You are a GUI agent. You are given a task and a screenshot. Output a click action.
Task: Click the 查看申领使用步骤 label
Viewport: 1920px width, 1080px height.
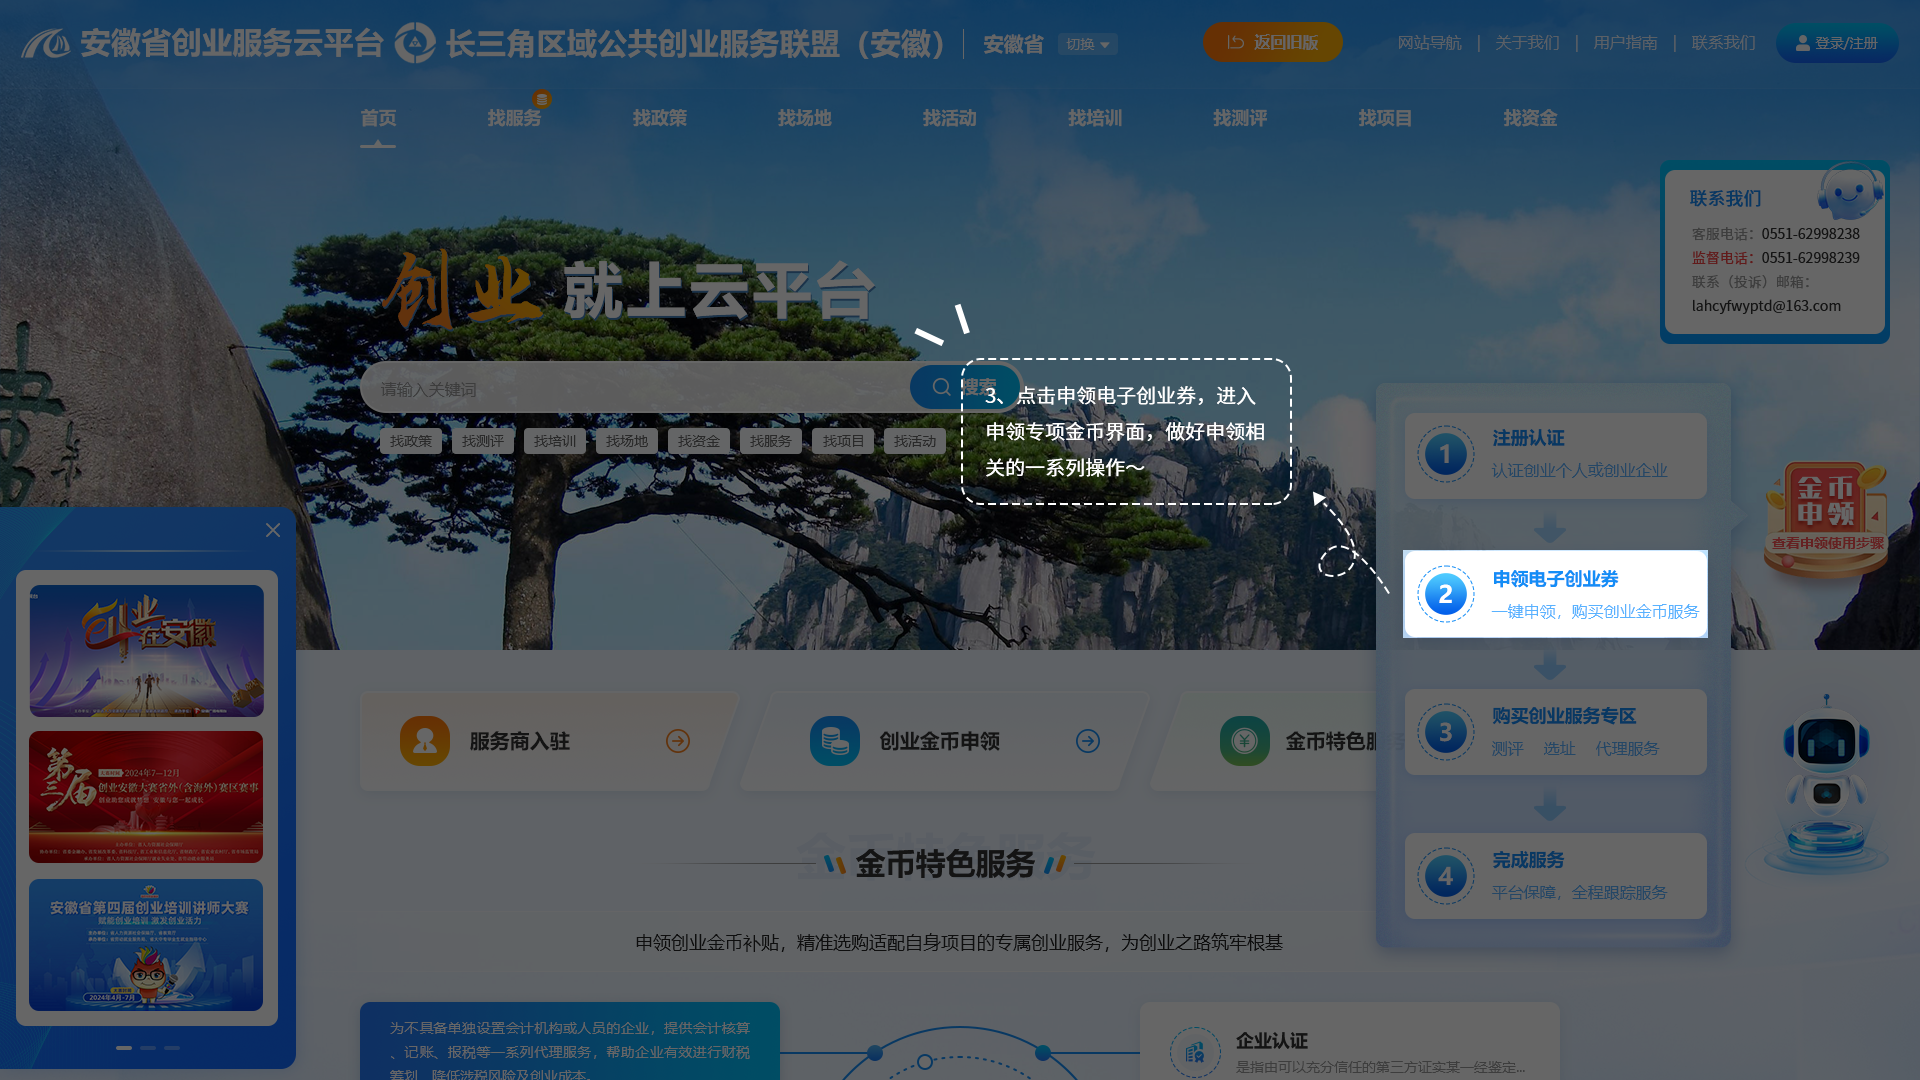click(x=1828, y=543)
